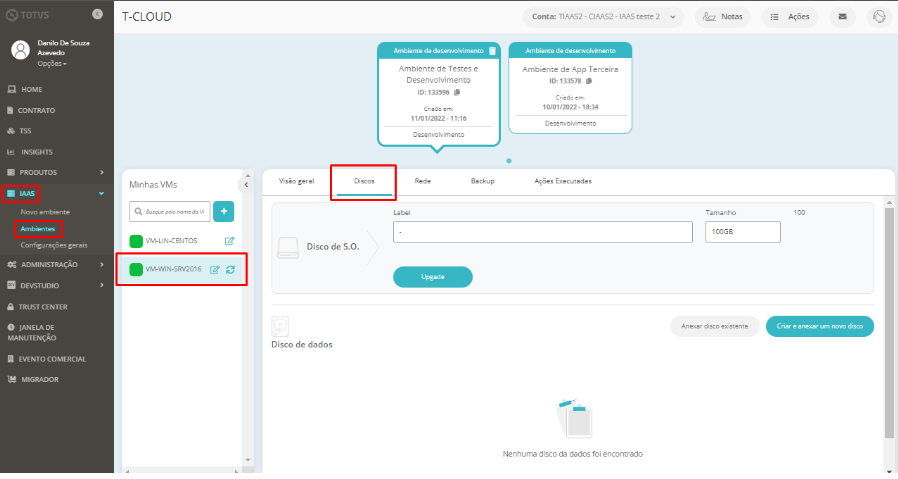Screen dimensions: 898x479
Task: Click the Tamanho 100GB field
Action: point(743,232)
